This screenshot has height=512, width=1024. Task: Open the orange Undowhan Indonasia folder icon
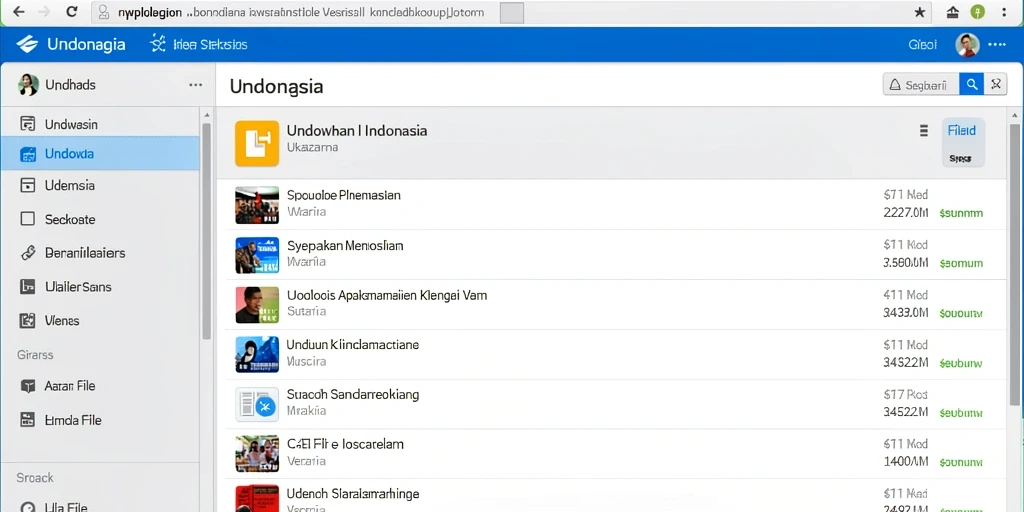257,143
